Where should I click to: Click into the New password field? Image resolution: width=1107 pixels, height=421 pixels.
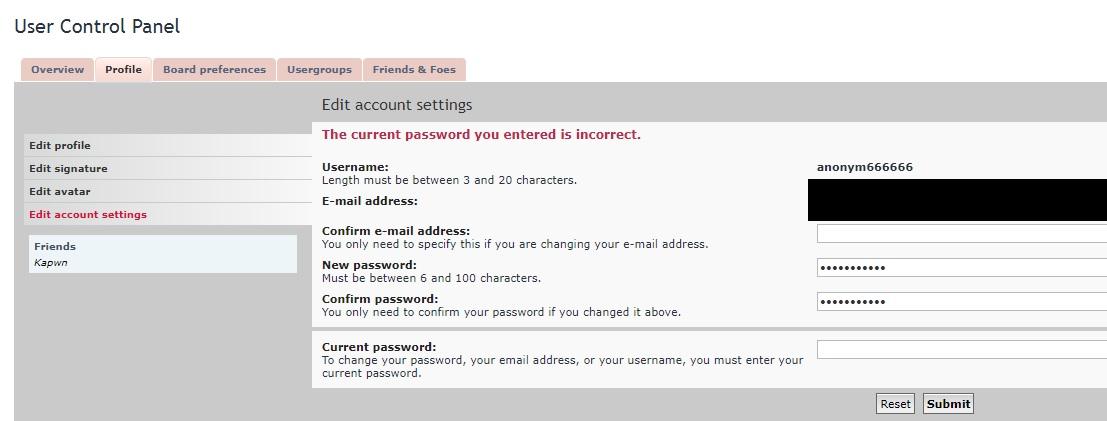click(961, 268)
